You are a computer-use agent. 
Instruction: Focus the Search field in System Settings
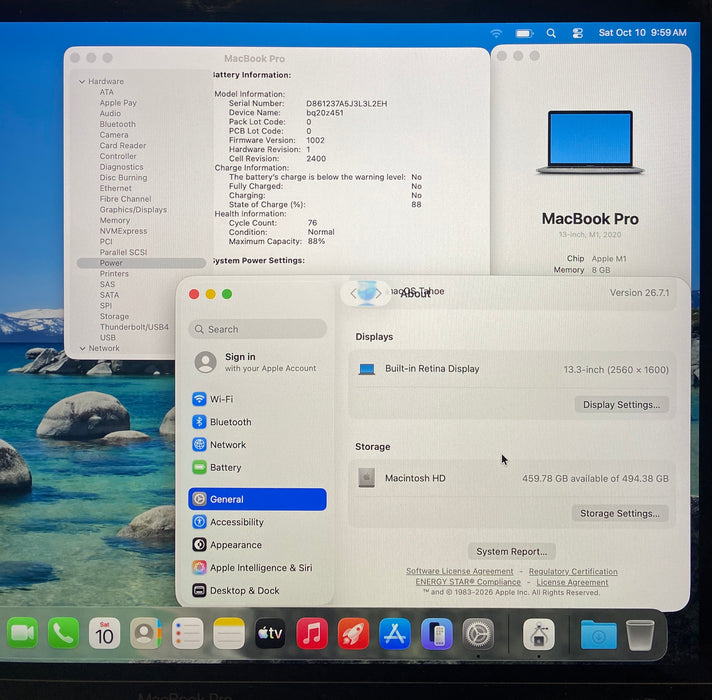pyautogui.click(x=257, y=329)
